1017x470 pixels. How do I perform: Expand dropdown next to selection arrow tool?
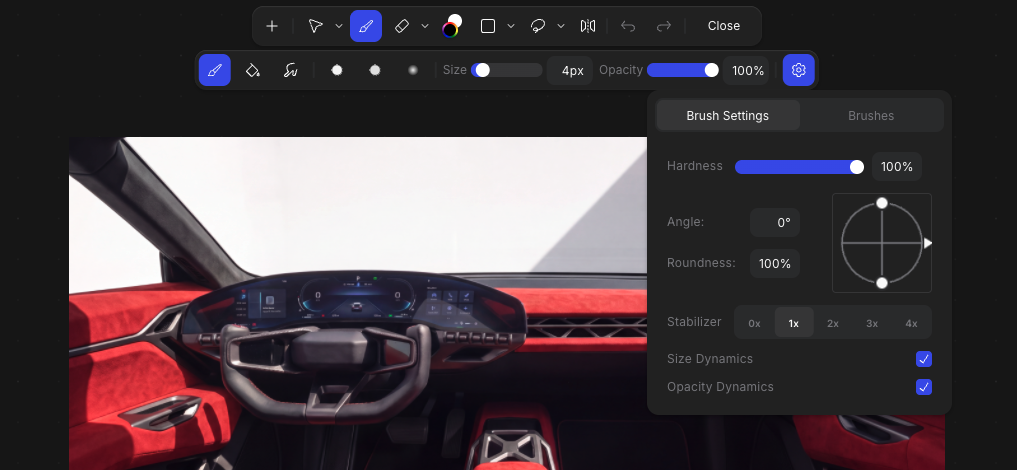tap(339, 26)
